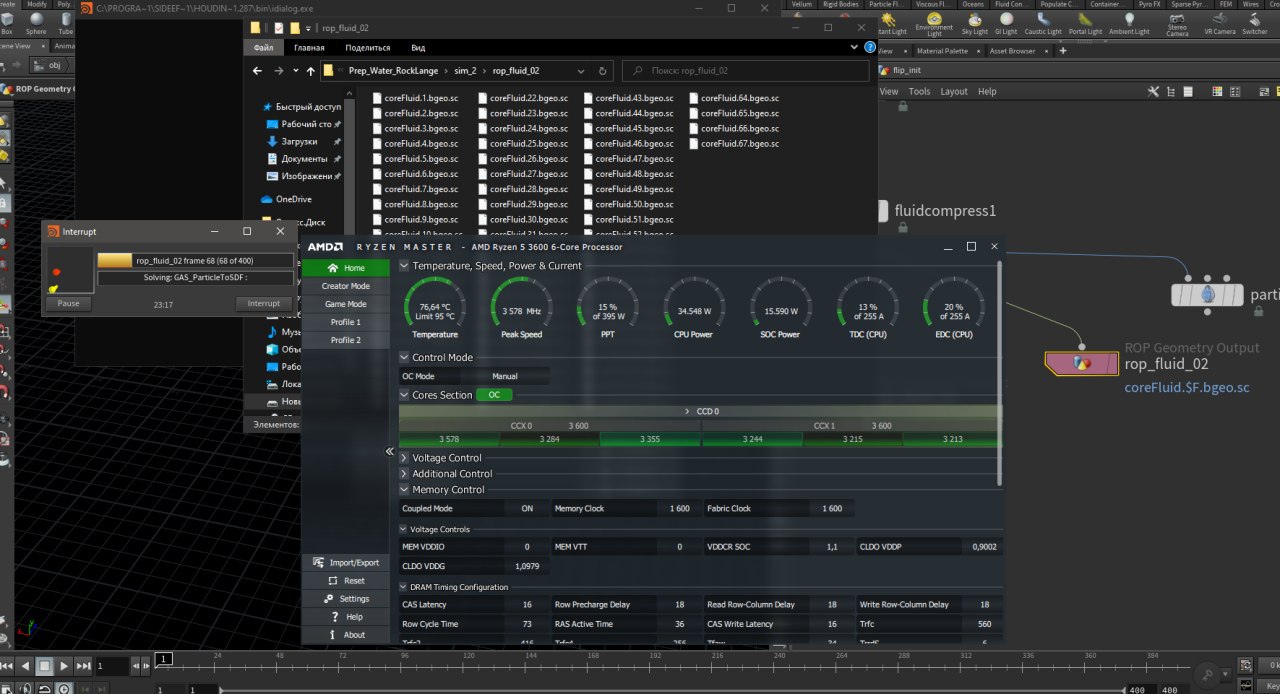Open Ryzen Master Home page
1280x694 pixels.
347,268
